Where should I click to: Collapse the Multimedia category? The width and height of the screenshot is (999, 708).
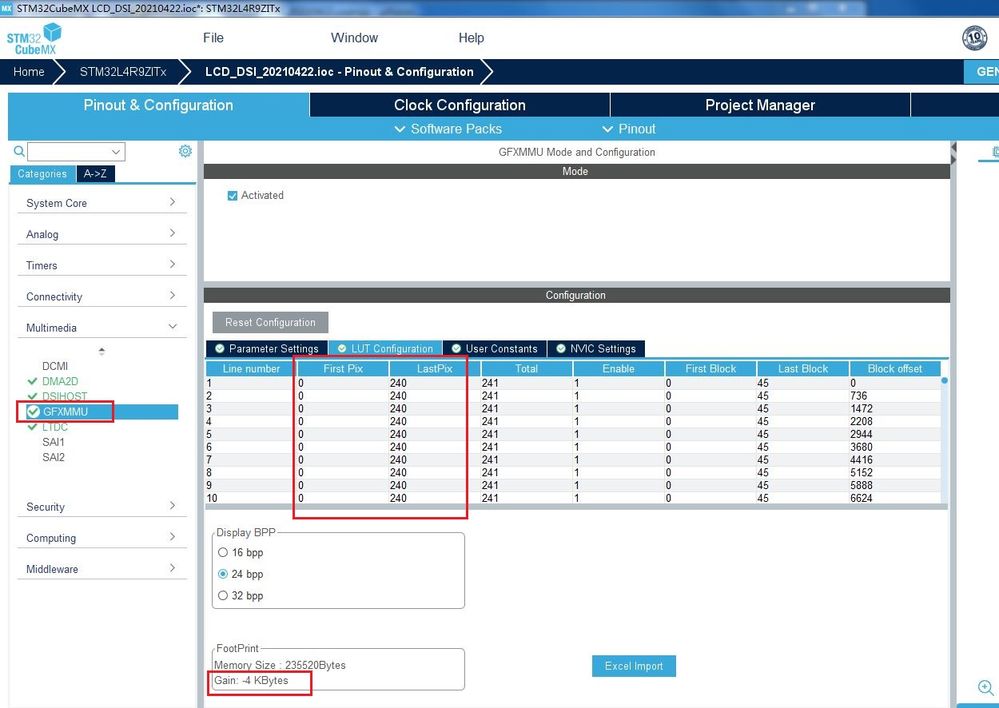pyautogui.click(x=101, y=328)
